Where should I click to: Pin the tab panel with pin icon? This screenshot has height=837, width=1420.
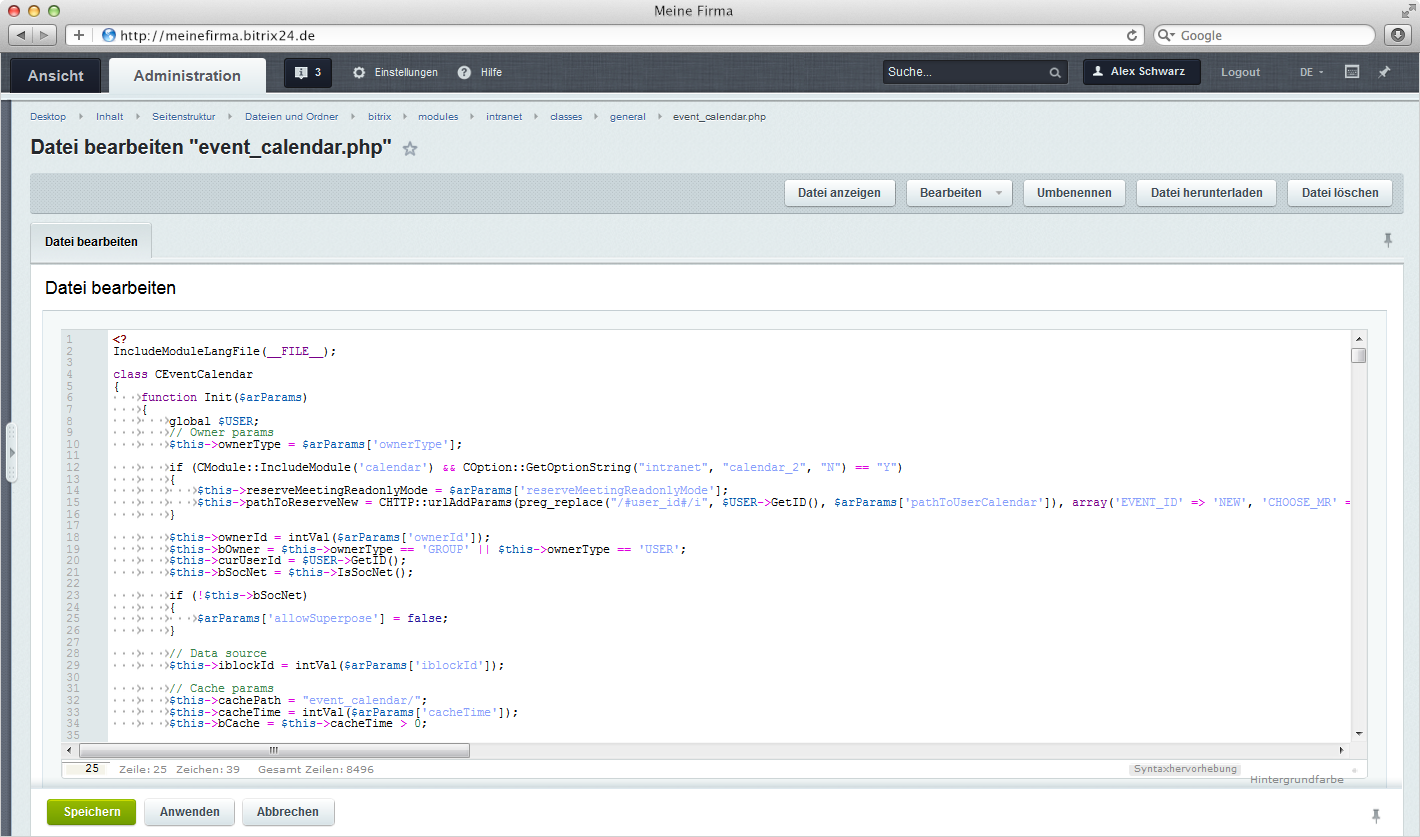pos(1388,241)
